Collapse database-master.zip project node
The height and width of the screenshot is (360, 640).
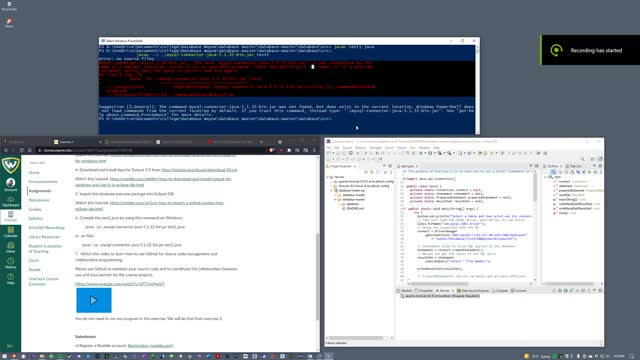pos(332,191)
